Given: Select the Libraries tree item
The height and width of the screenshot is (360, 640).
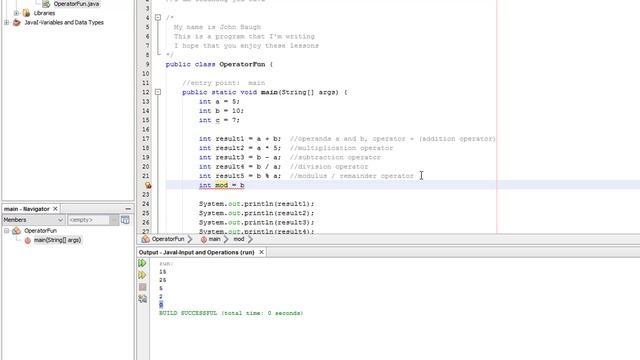Looking at the screenshot, I should point(44,13).
